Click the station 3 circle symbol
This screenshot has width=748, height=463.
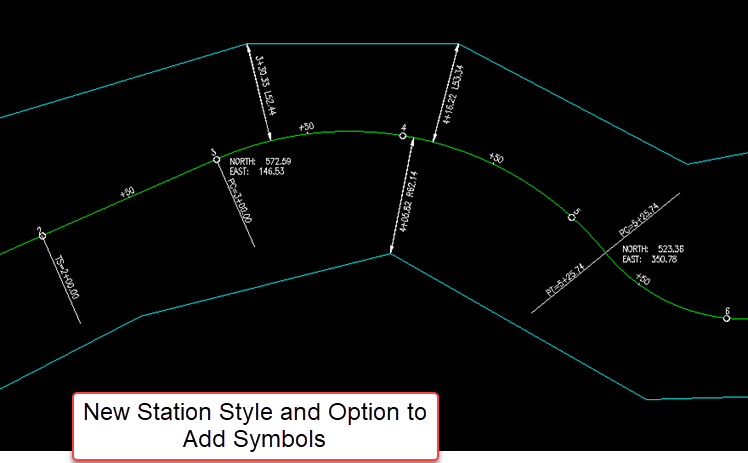[216, 159]
